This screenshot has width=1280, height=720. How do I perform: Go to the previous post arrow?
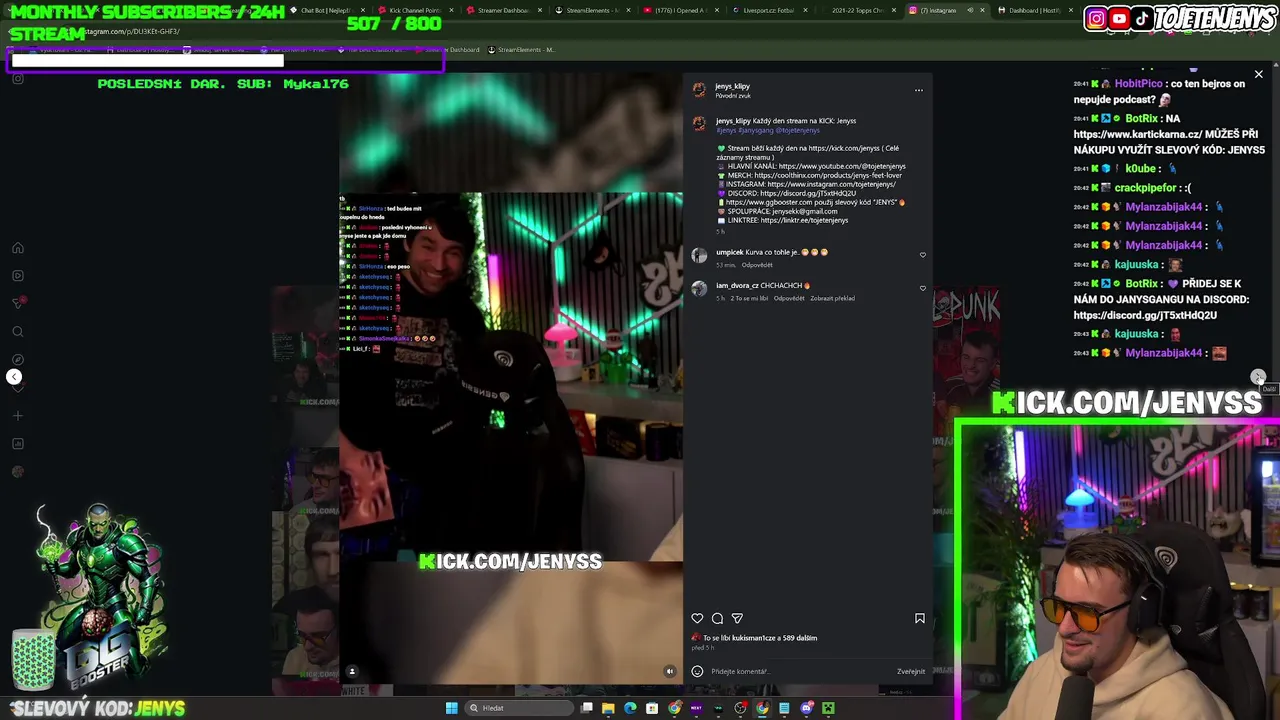point(14,377)
